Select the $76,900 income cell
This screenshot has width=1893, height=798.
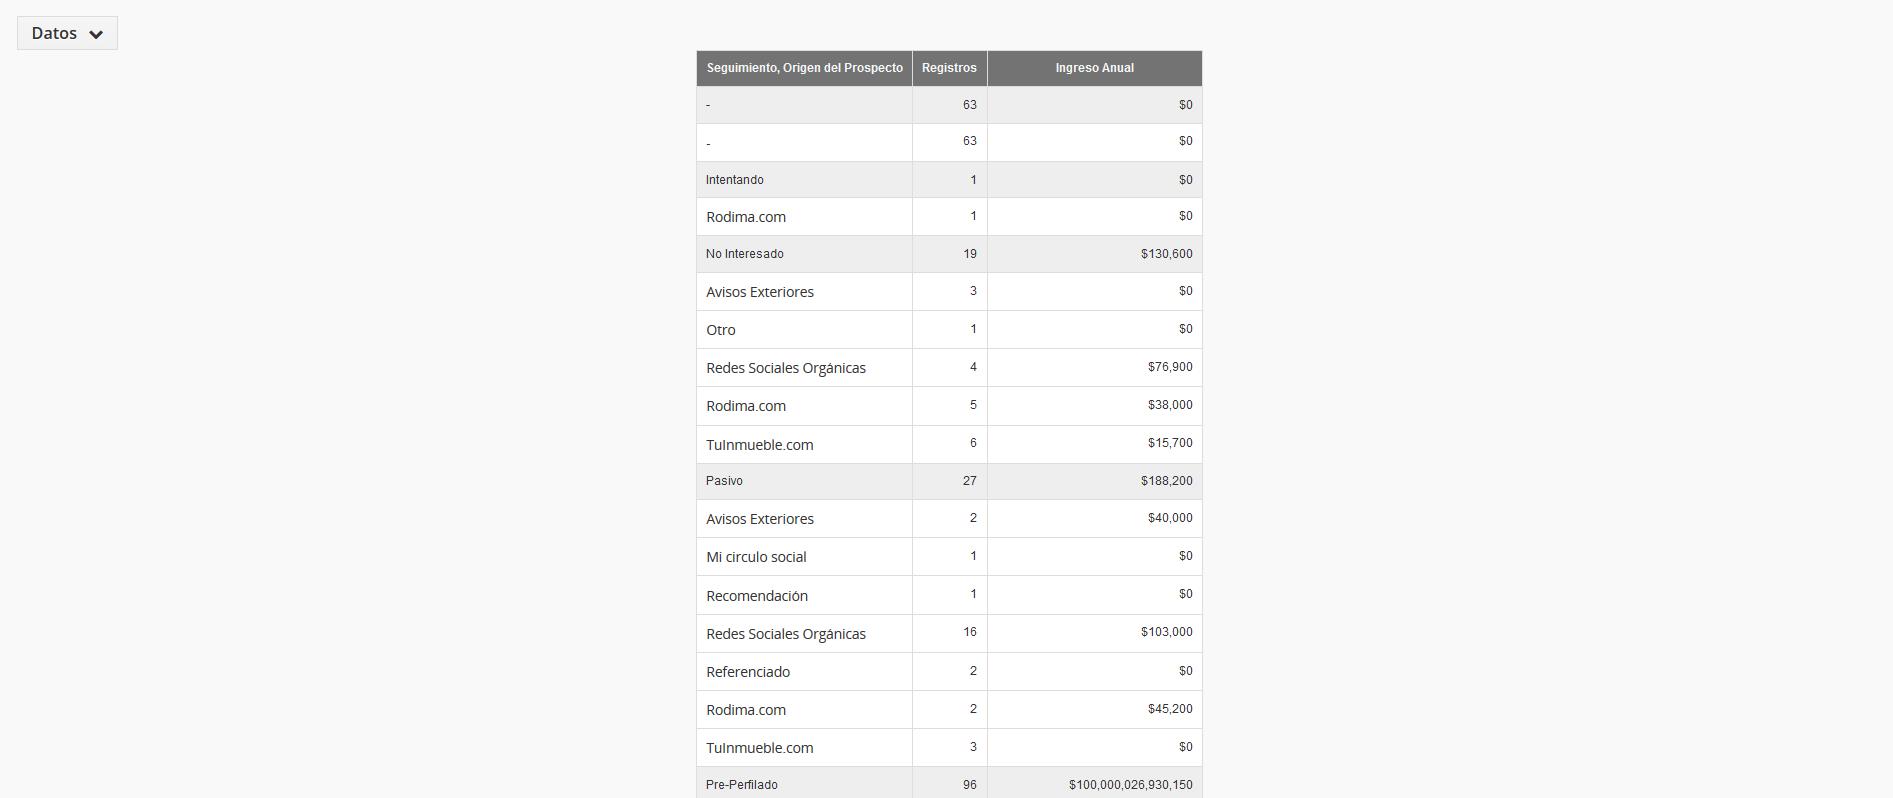pyautogui.click(x=1170, y=367)
